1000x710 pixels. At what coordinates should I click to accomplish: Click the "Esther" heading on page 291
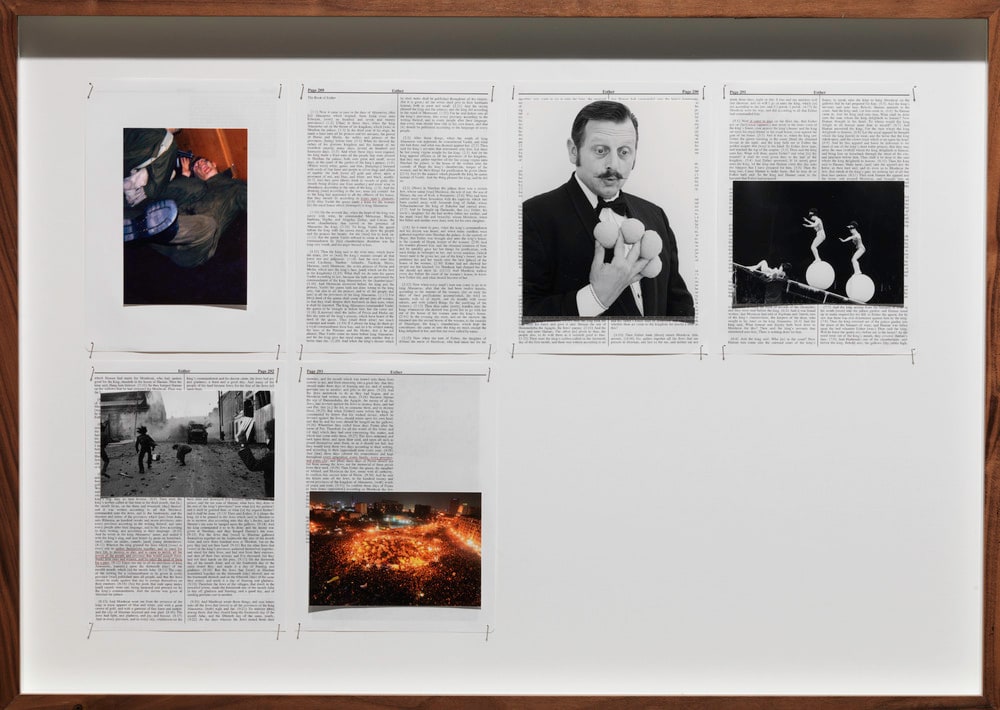click(819, 92)
